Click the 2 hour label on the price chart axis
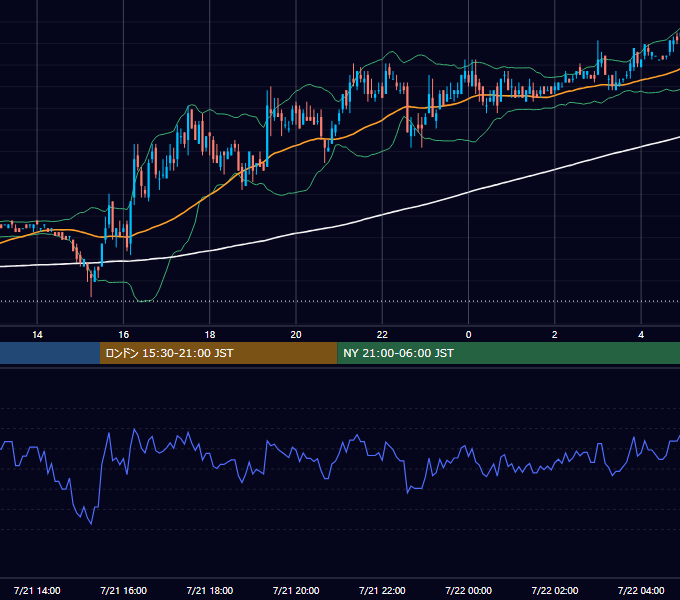 coord(555,335)
